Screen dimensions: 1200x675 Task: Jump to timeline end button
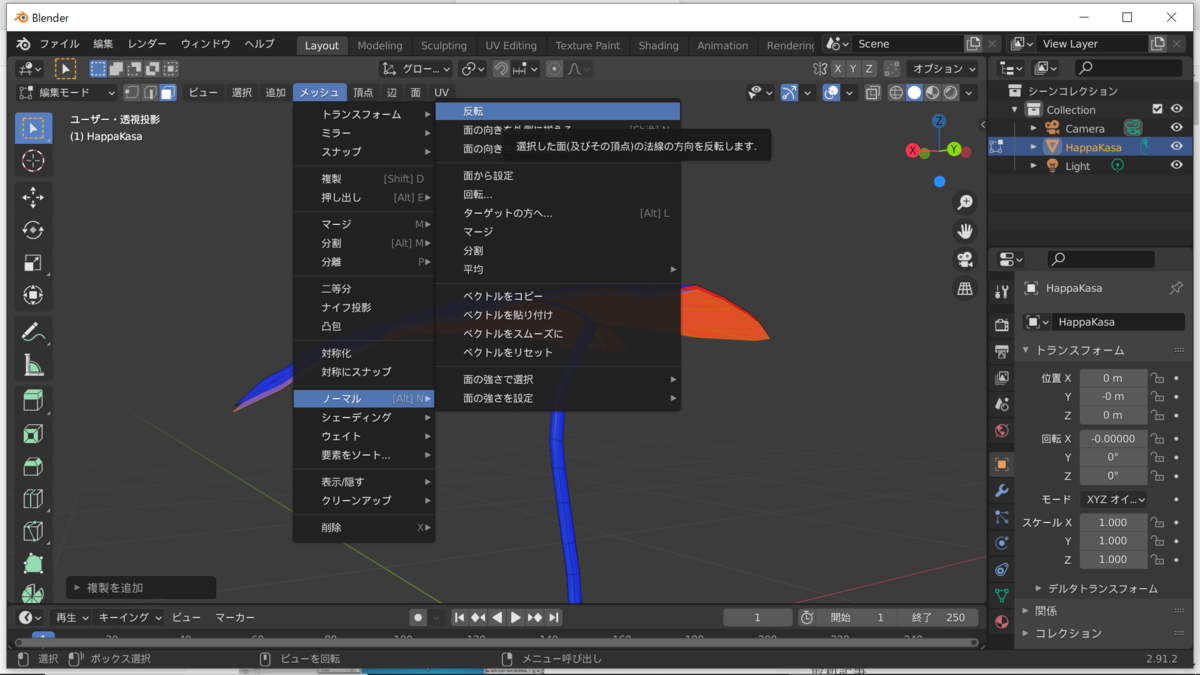554,617
